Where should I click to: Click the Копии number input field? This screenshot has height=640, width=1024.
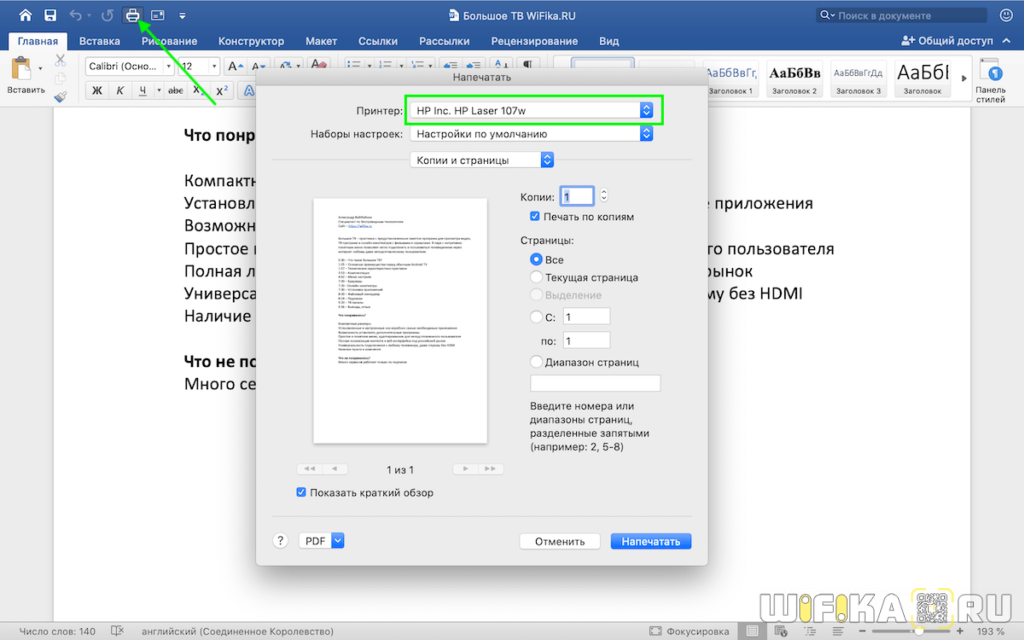tap(577, 196)
